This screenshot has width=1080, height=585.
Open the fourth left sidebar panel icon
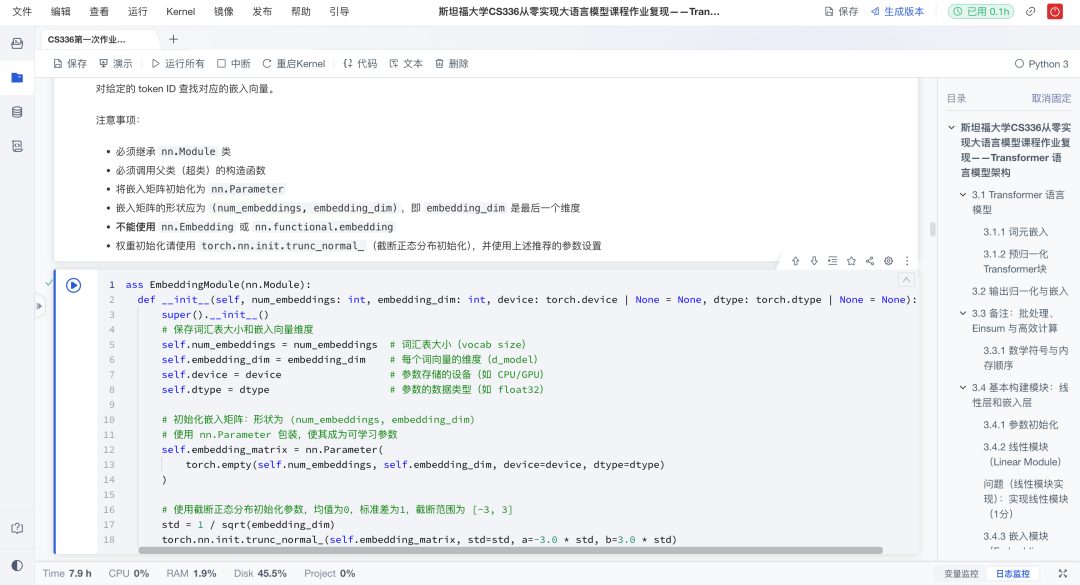point(17,145)
